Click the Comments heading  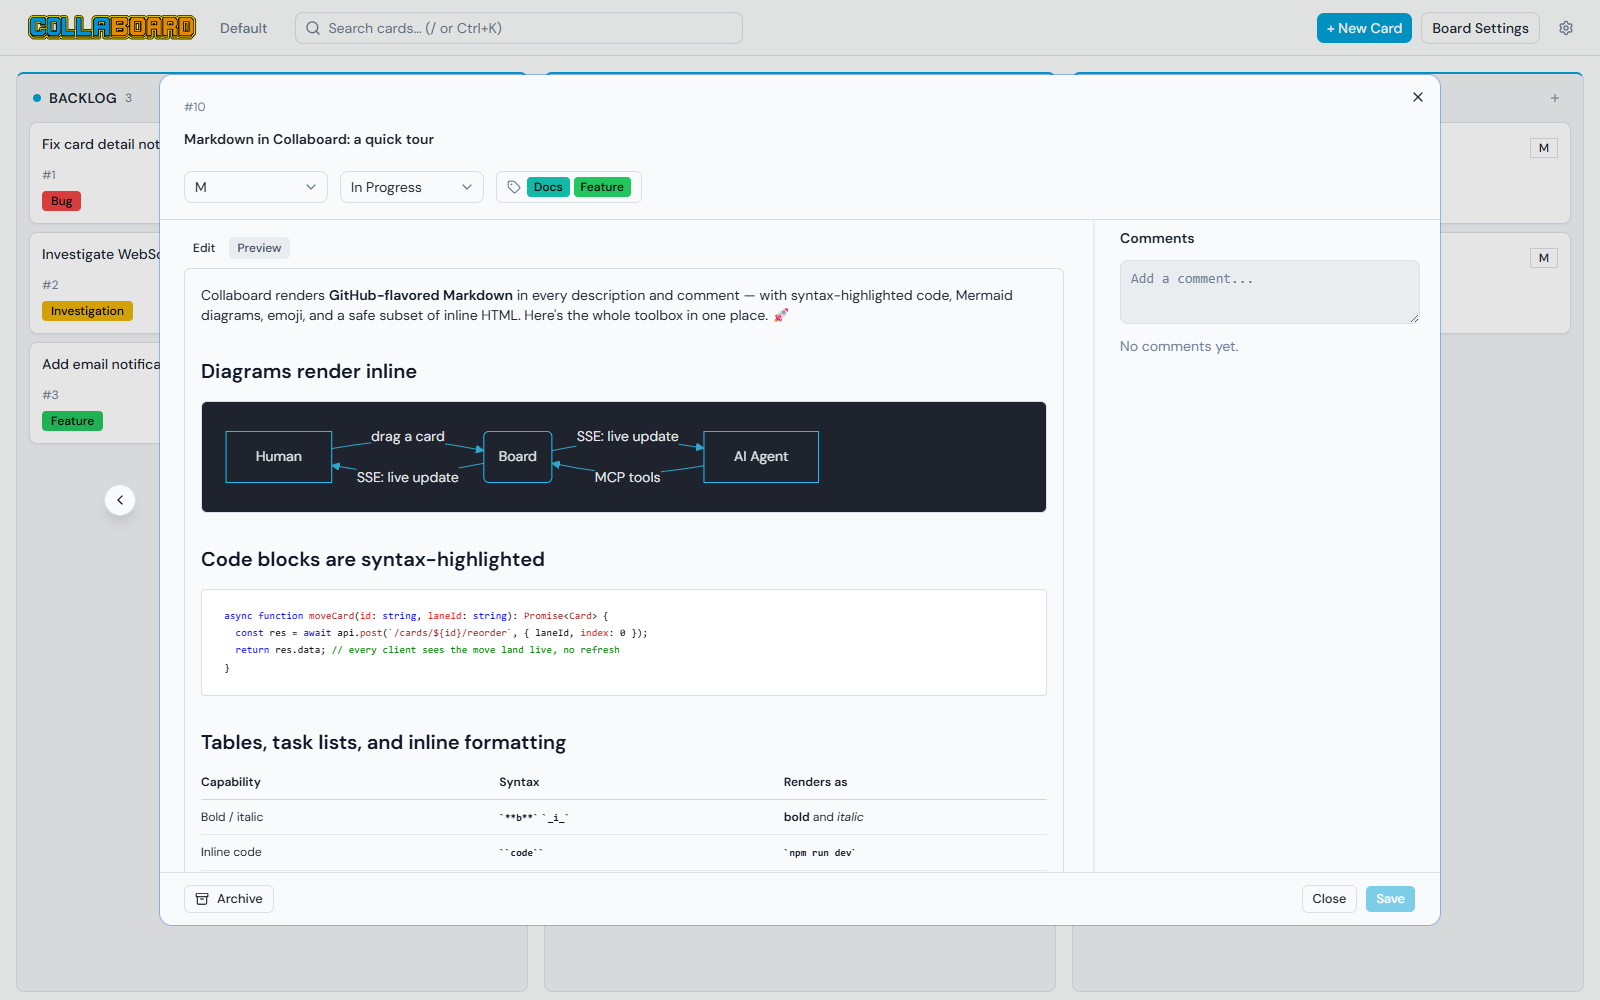[1157, 238]
